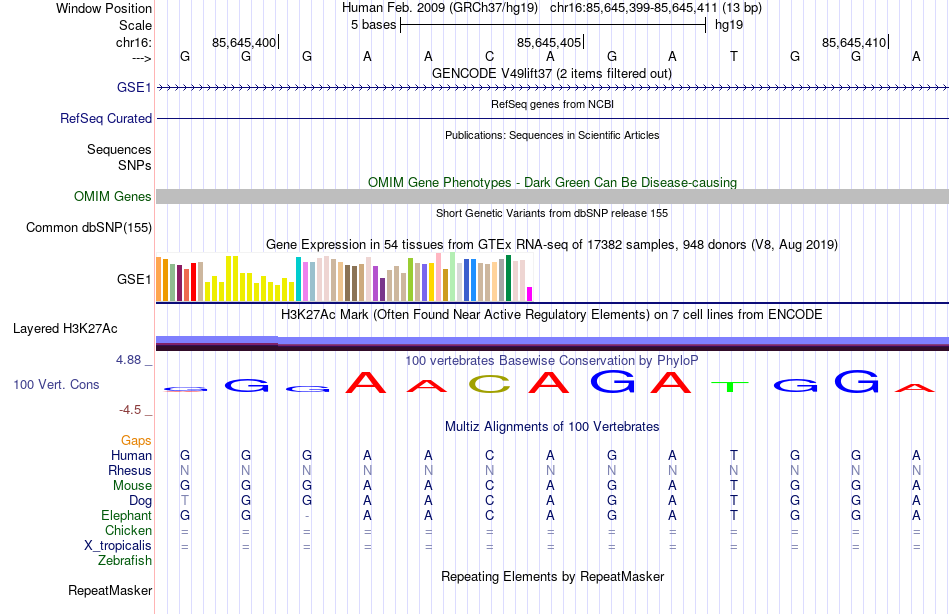
Task: Click 100 vertebrates Basewise Conservation by PhyloP
Action: (552, 361)
